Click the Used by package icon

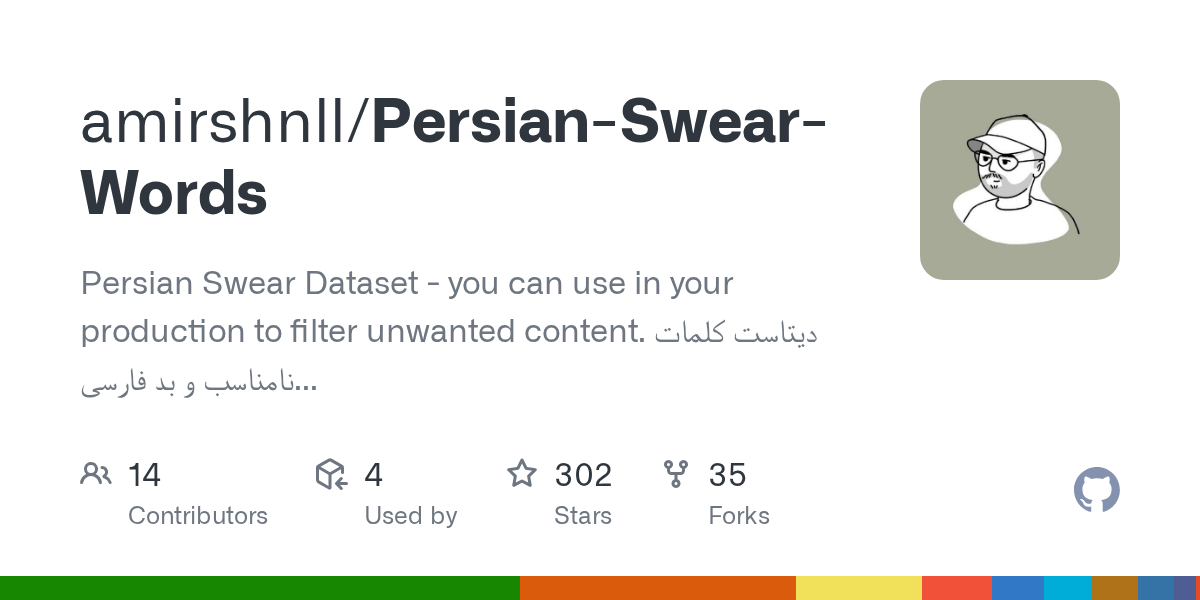click(331, 474)
